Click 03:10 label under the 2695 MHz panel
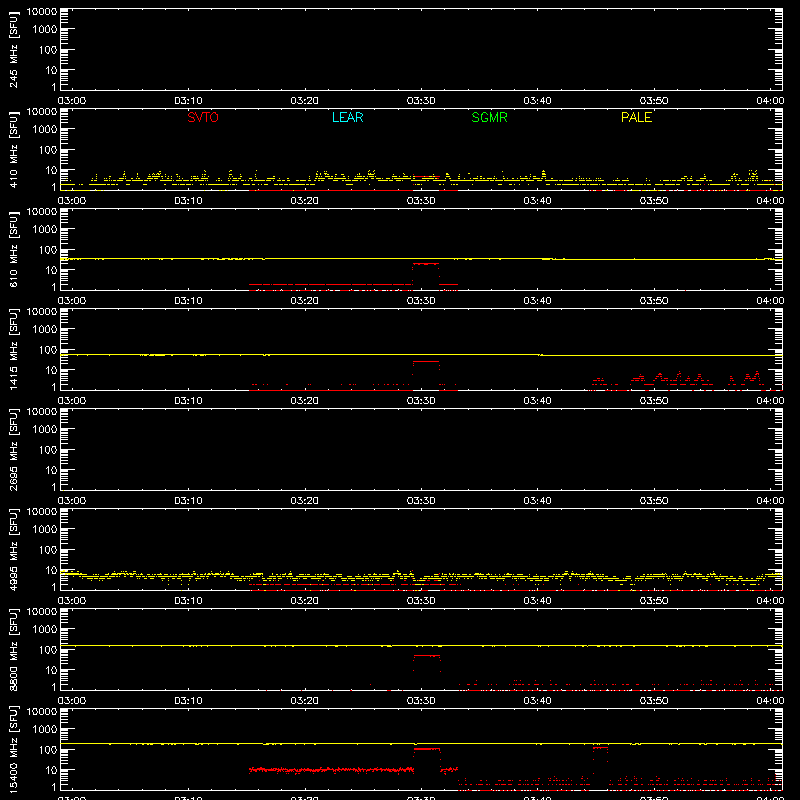The height and width of the screenshot is (800, 800). coord(188,501)
